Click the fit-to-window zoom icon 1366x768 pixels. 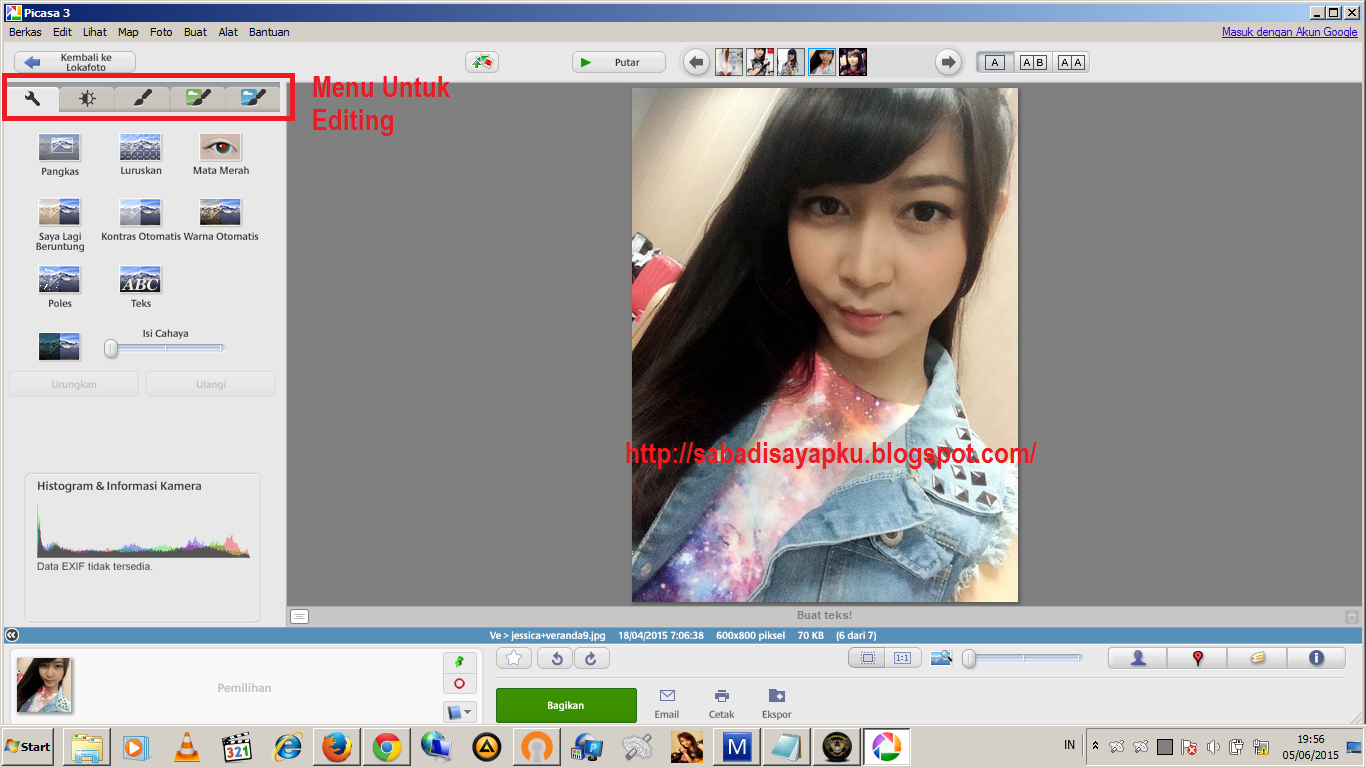click(866, 658)
